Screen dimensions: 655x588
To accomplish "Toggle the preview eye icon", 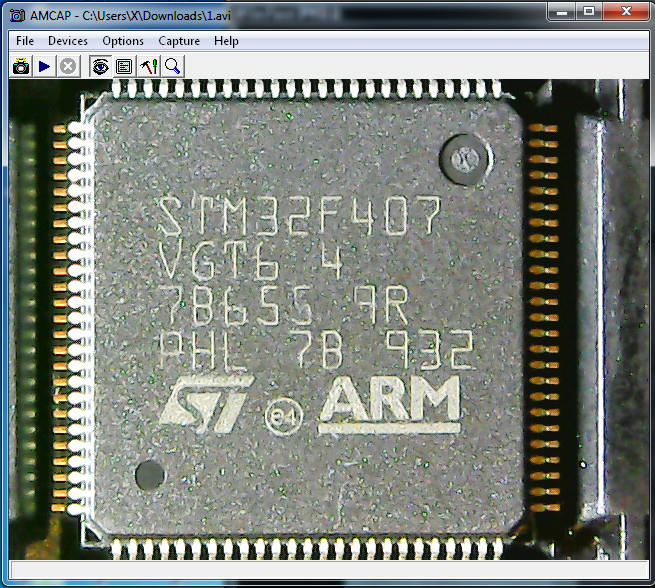I will coord(100,66).
